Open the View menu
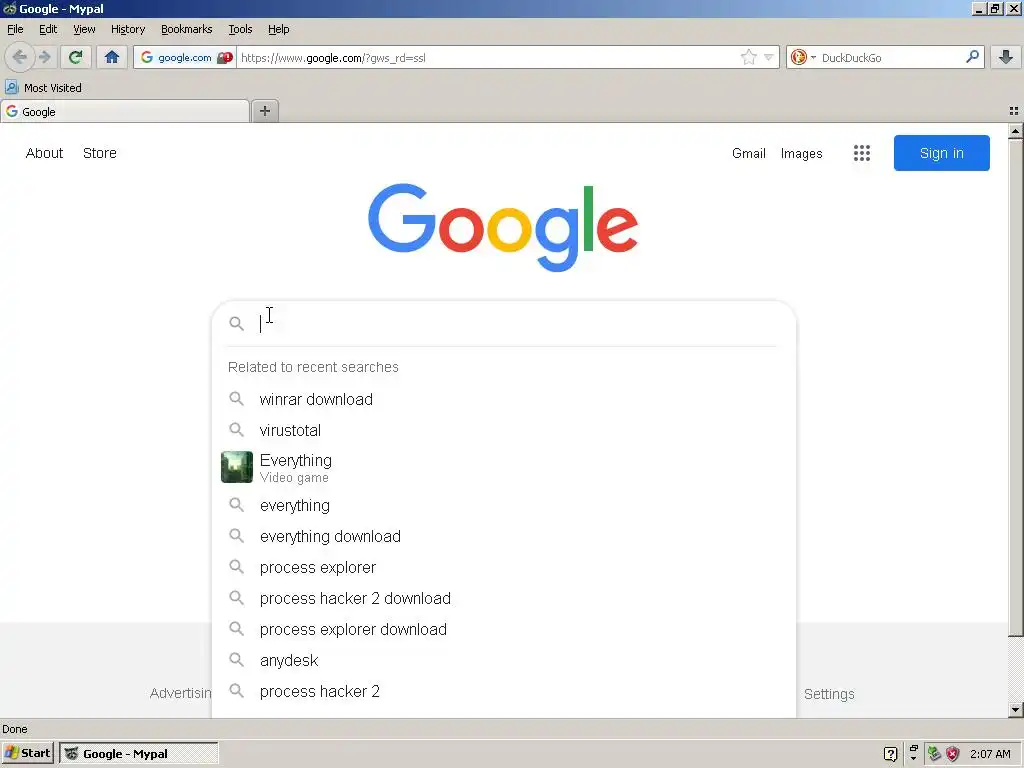The height and width of the screenshot is (768, 1024). click(x=84, y=29)
